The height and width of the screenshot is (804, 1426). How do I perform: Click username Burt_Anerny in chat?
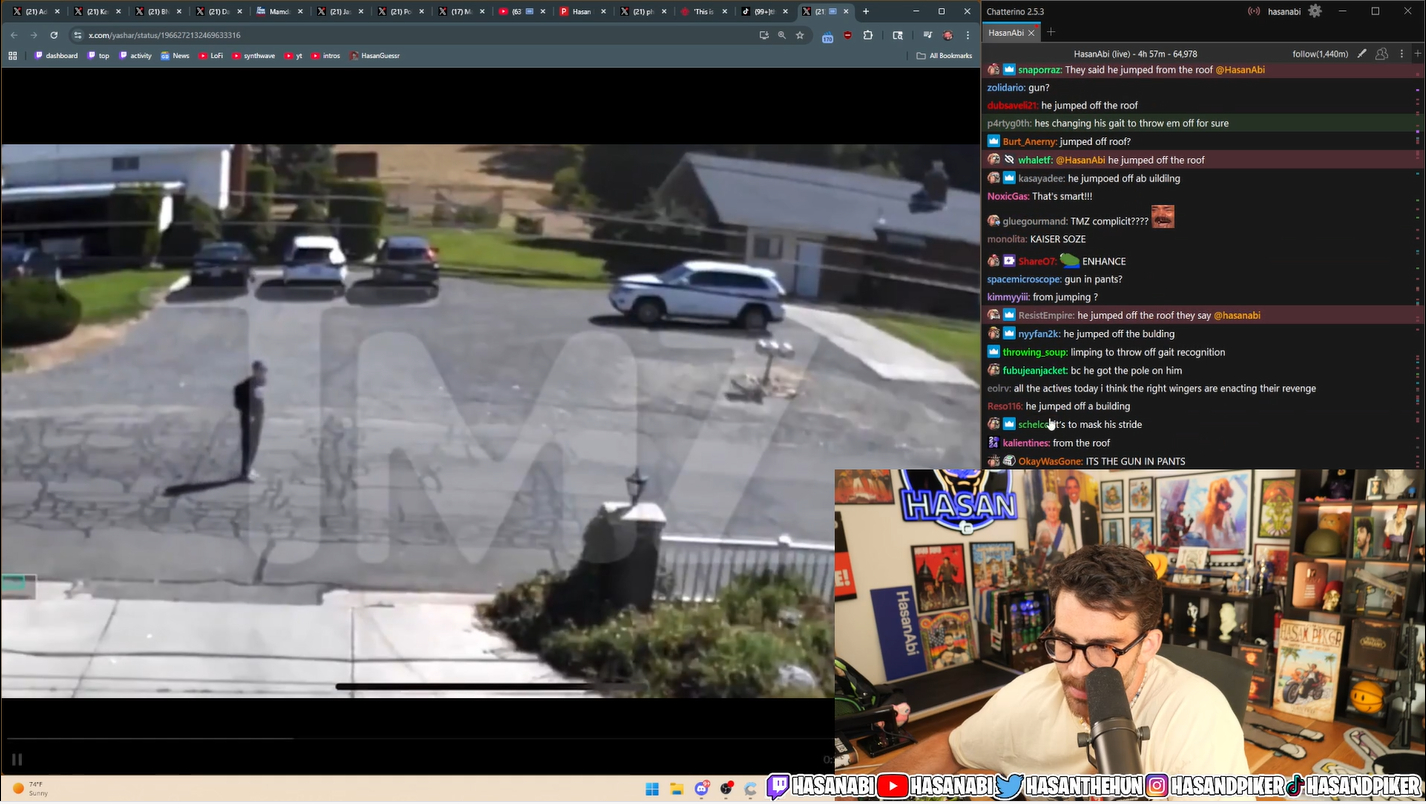(1029, 142)
